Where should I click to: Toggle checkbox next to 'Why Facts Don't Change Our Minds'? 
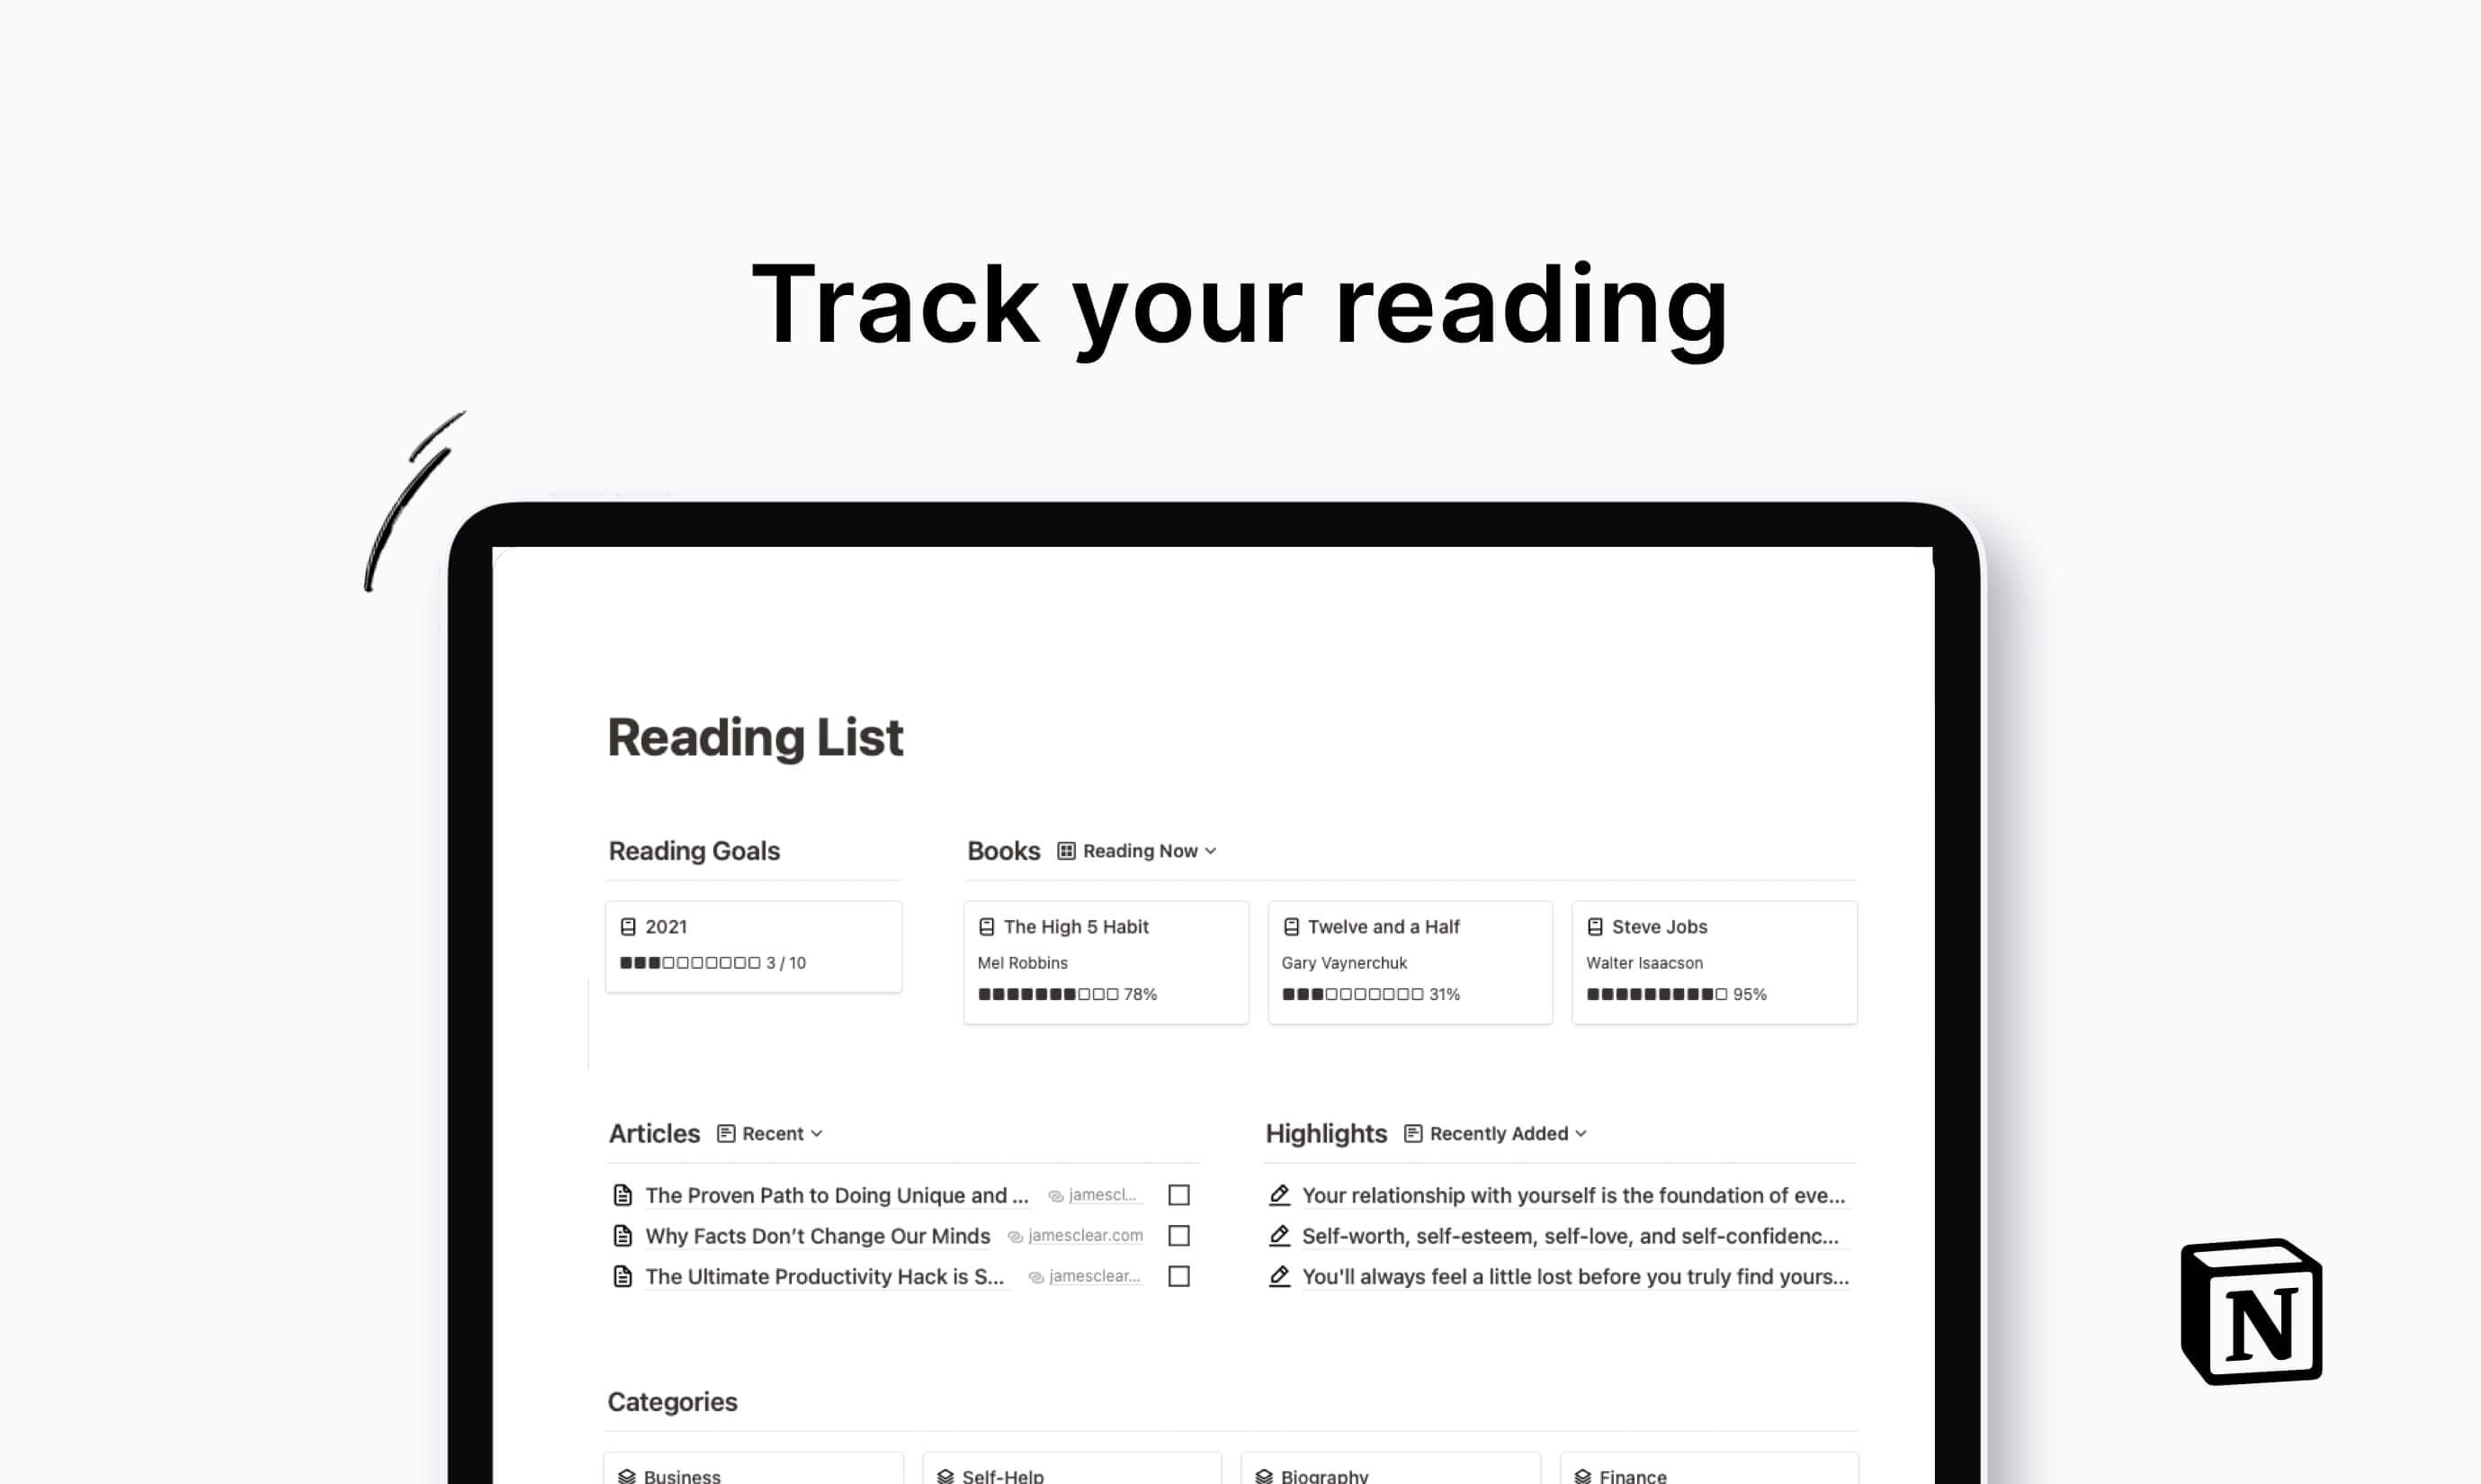point(1180,1235)
